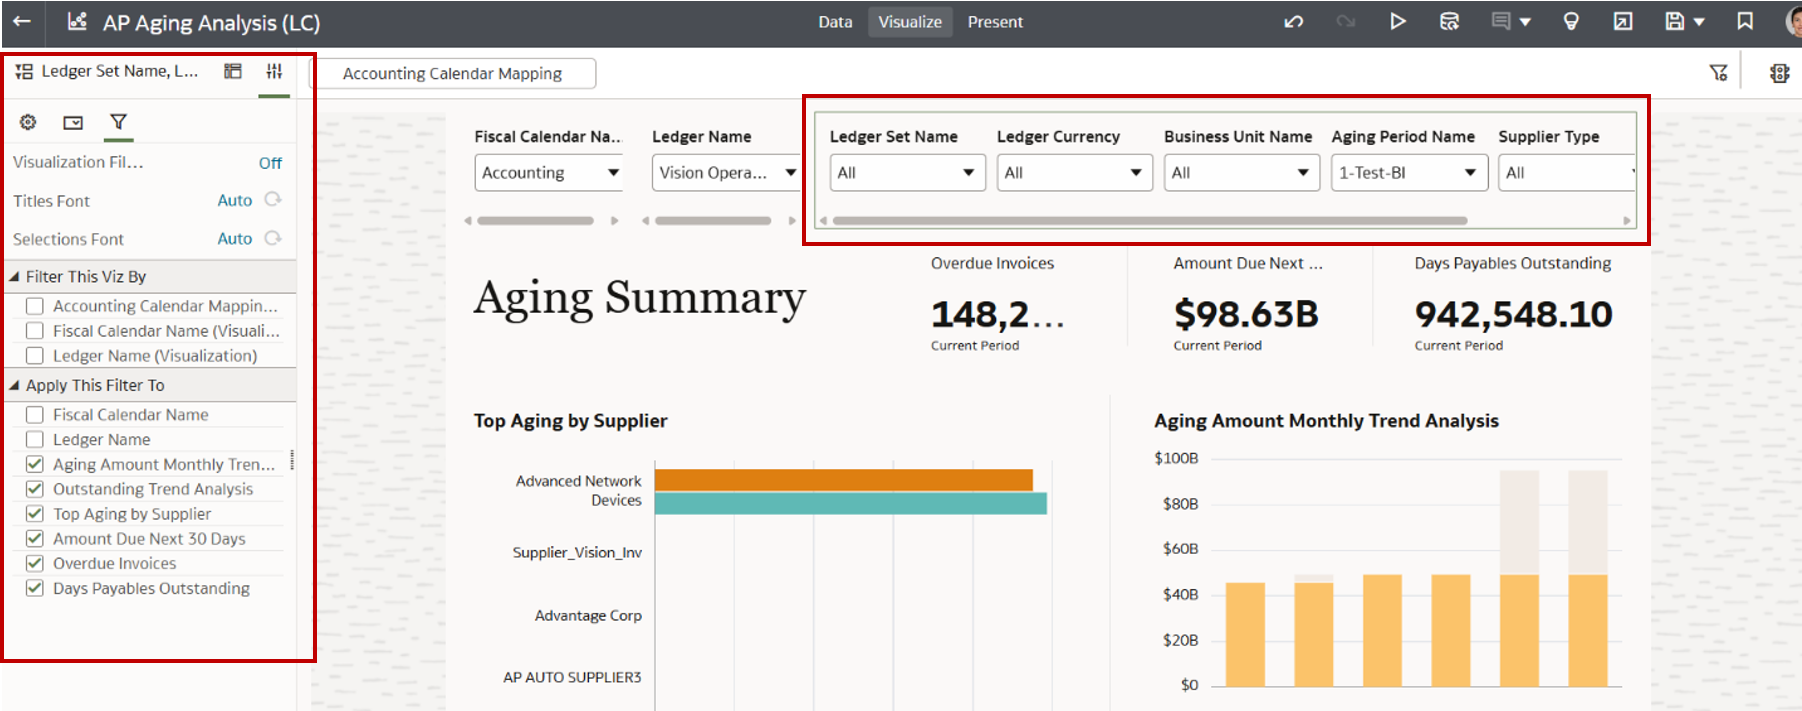Click the refresh data icon
The height and width of the screenshot is (711, 1802).
coord(1449,22)
